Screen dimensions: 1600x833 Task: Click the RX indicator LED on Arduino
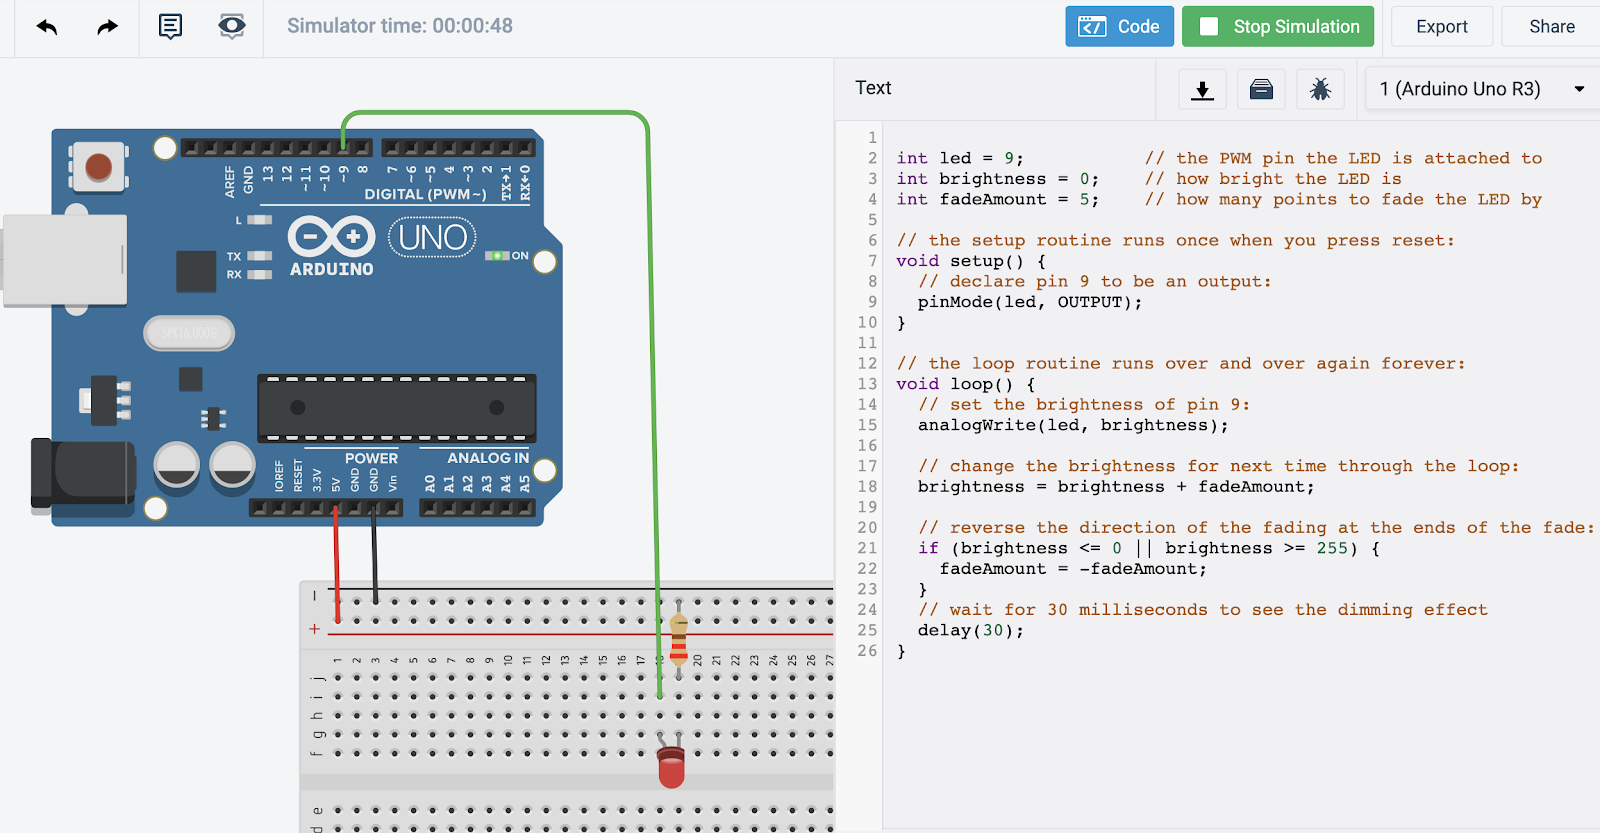pos(260,274)
